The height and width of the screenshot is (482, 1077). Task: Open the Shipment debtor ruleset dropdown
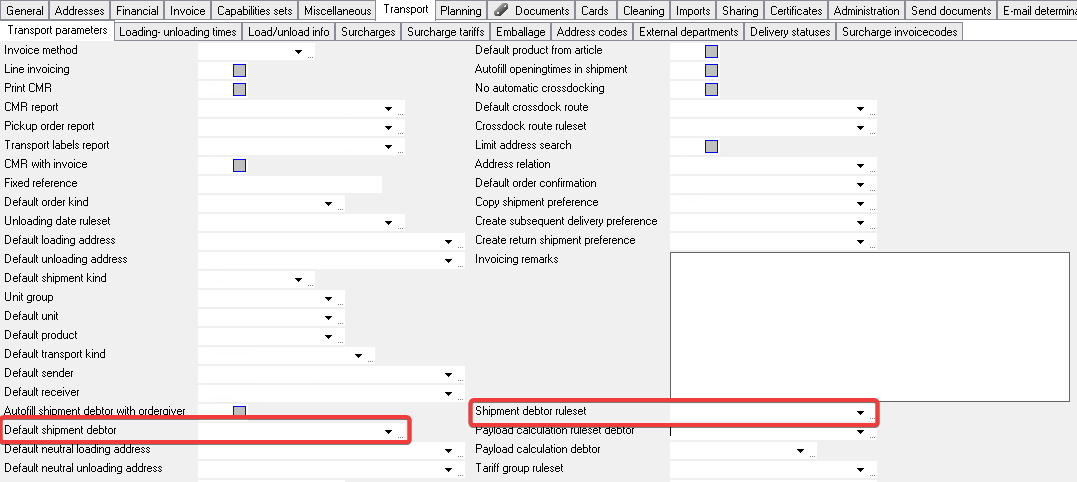(x=859, y=413)
